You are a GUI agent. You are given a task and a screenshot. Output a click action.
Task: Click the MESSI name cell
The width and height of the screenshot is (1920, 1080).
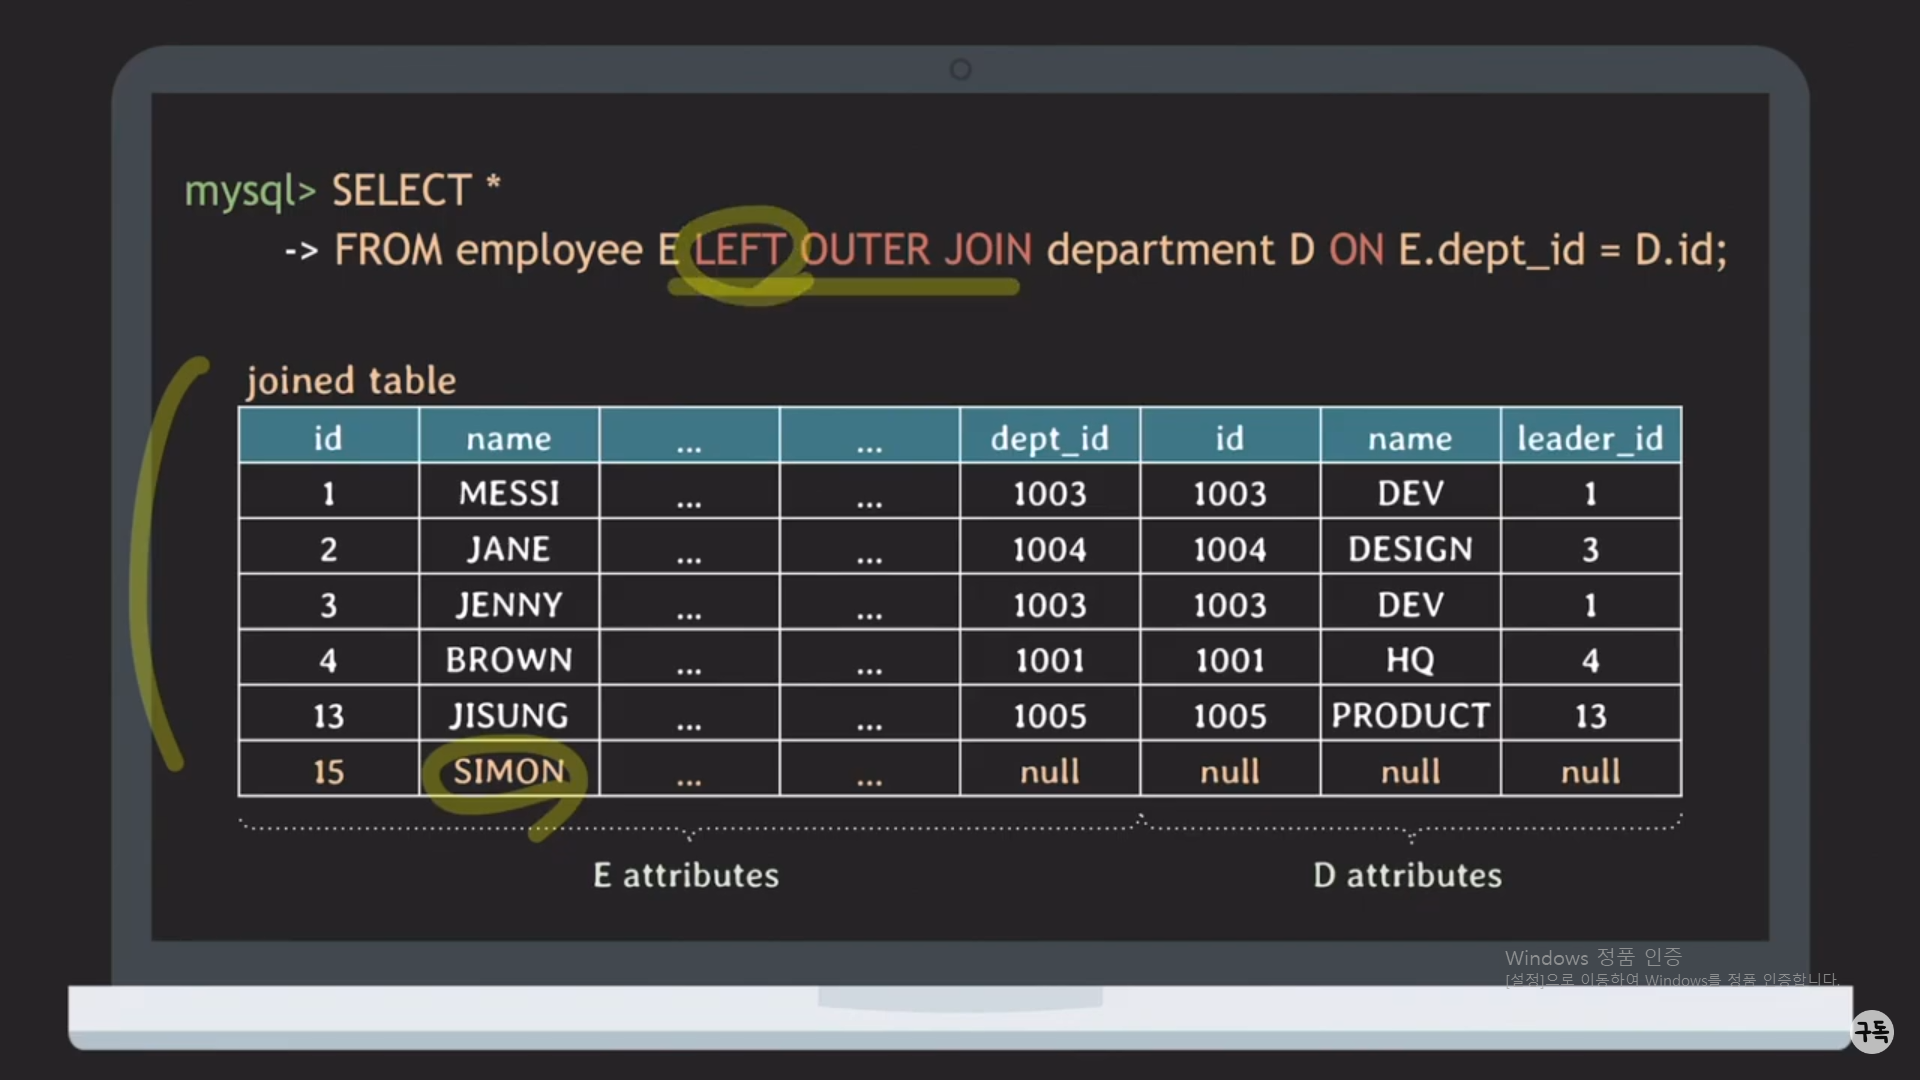pyautogui.click(x=509, y=493)
